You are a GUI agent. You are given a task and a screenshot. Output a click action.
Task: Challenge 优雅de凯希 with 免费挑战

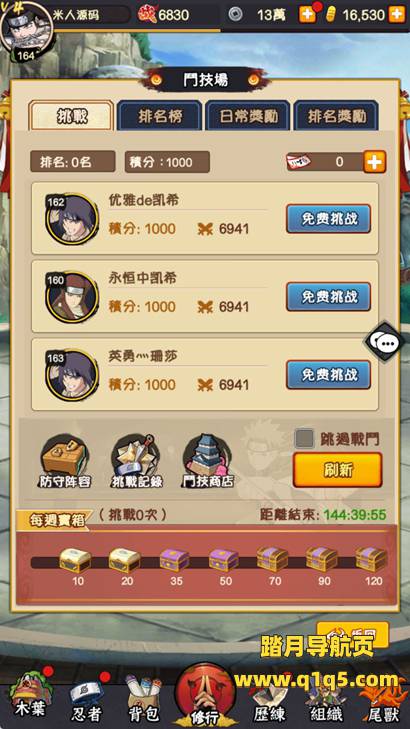pos(329,219)
